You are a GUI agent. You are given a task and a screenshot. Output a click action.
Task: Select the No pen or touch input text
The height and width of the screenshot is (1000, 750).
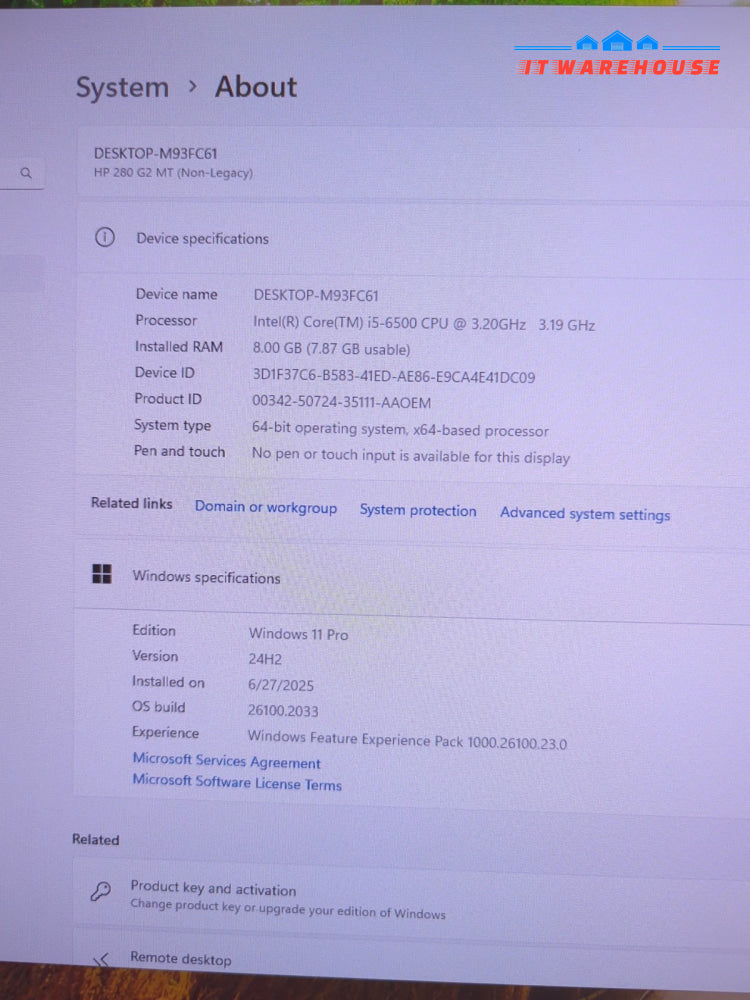[411, 456]
